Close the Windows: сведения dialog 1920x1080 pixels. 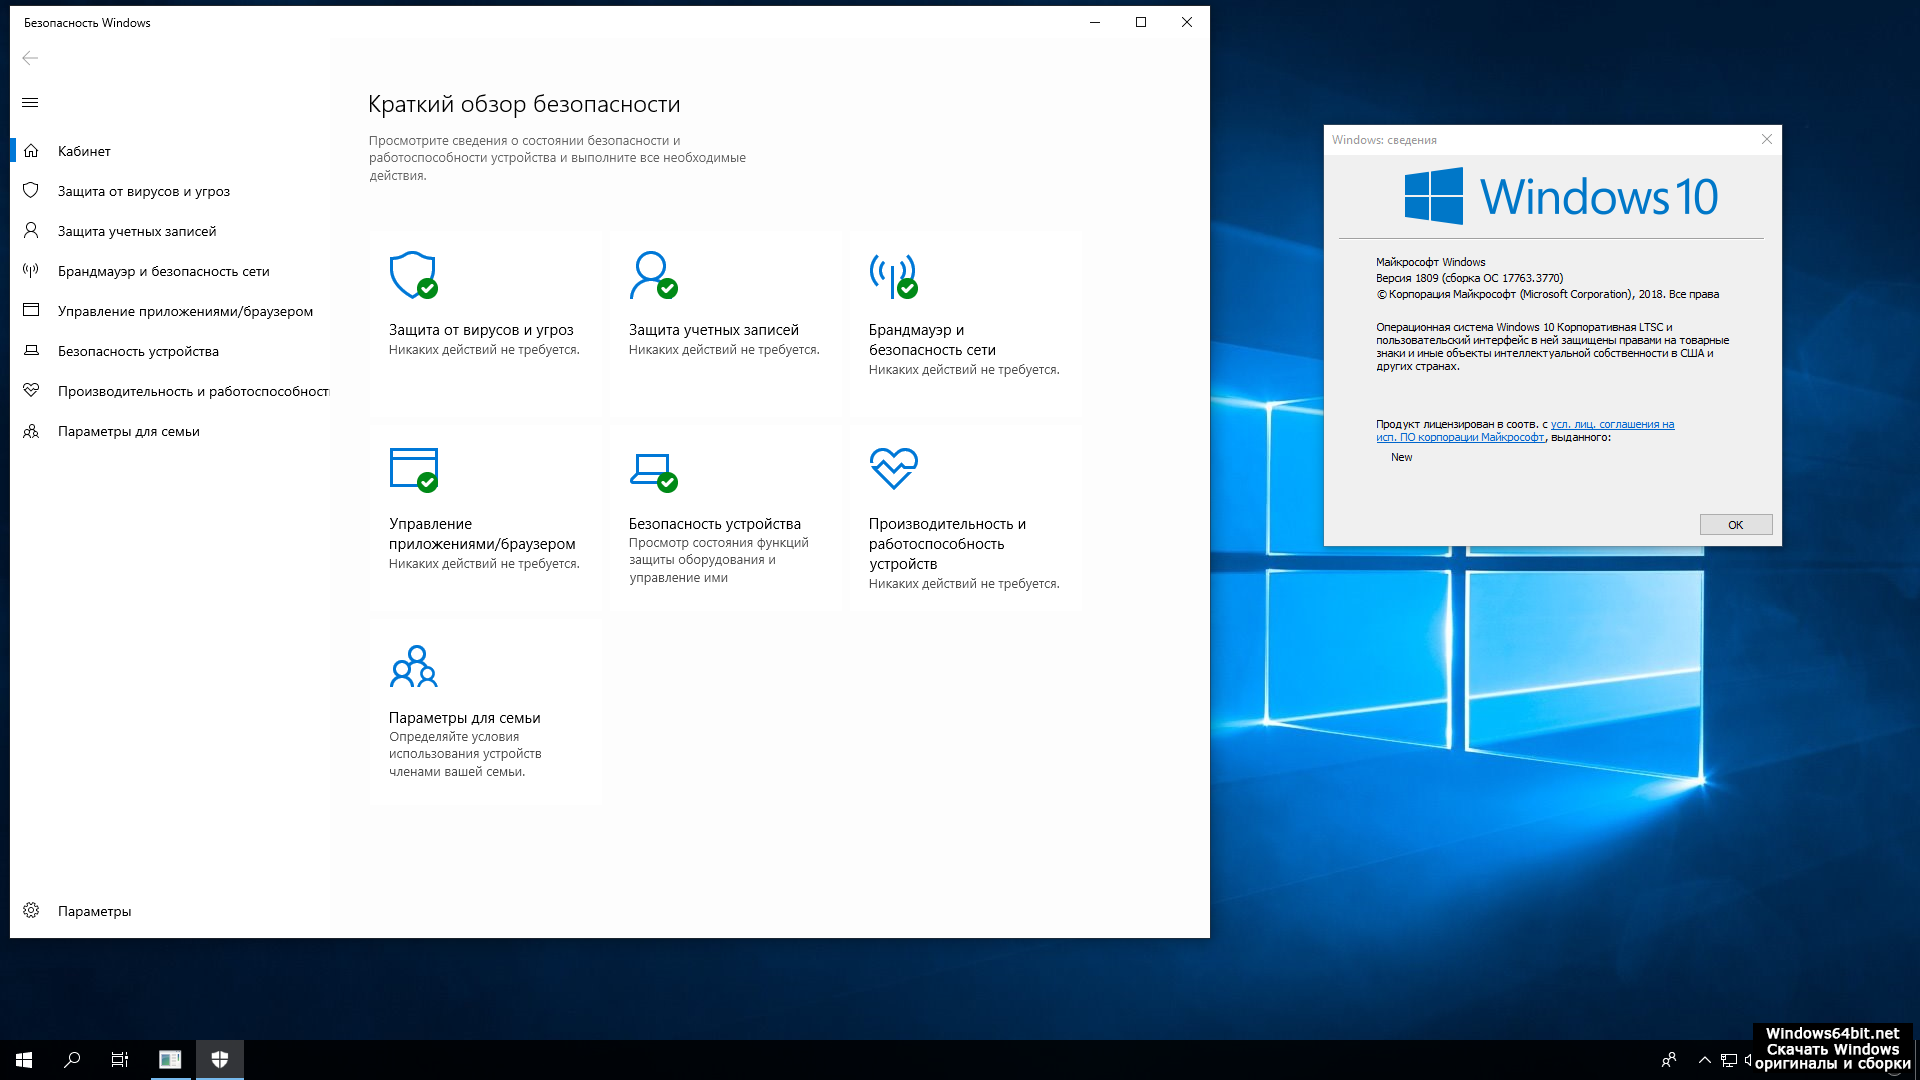(1766, 139)
